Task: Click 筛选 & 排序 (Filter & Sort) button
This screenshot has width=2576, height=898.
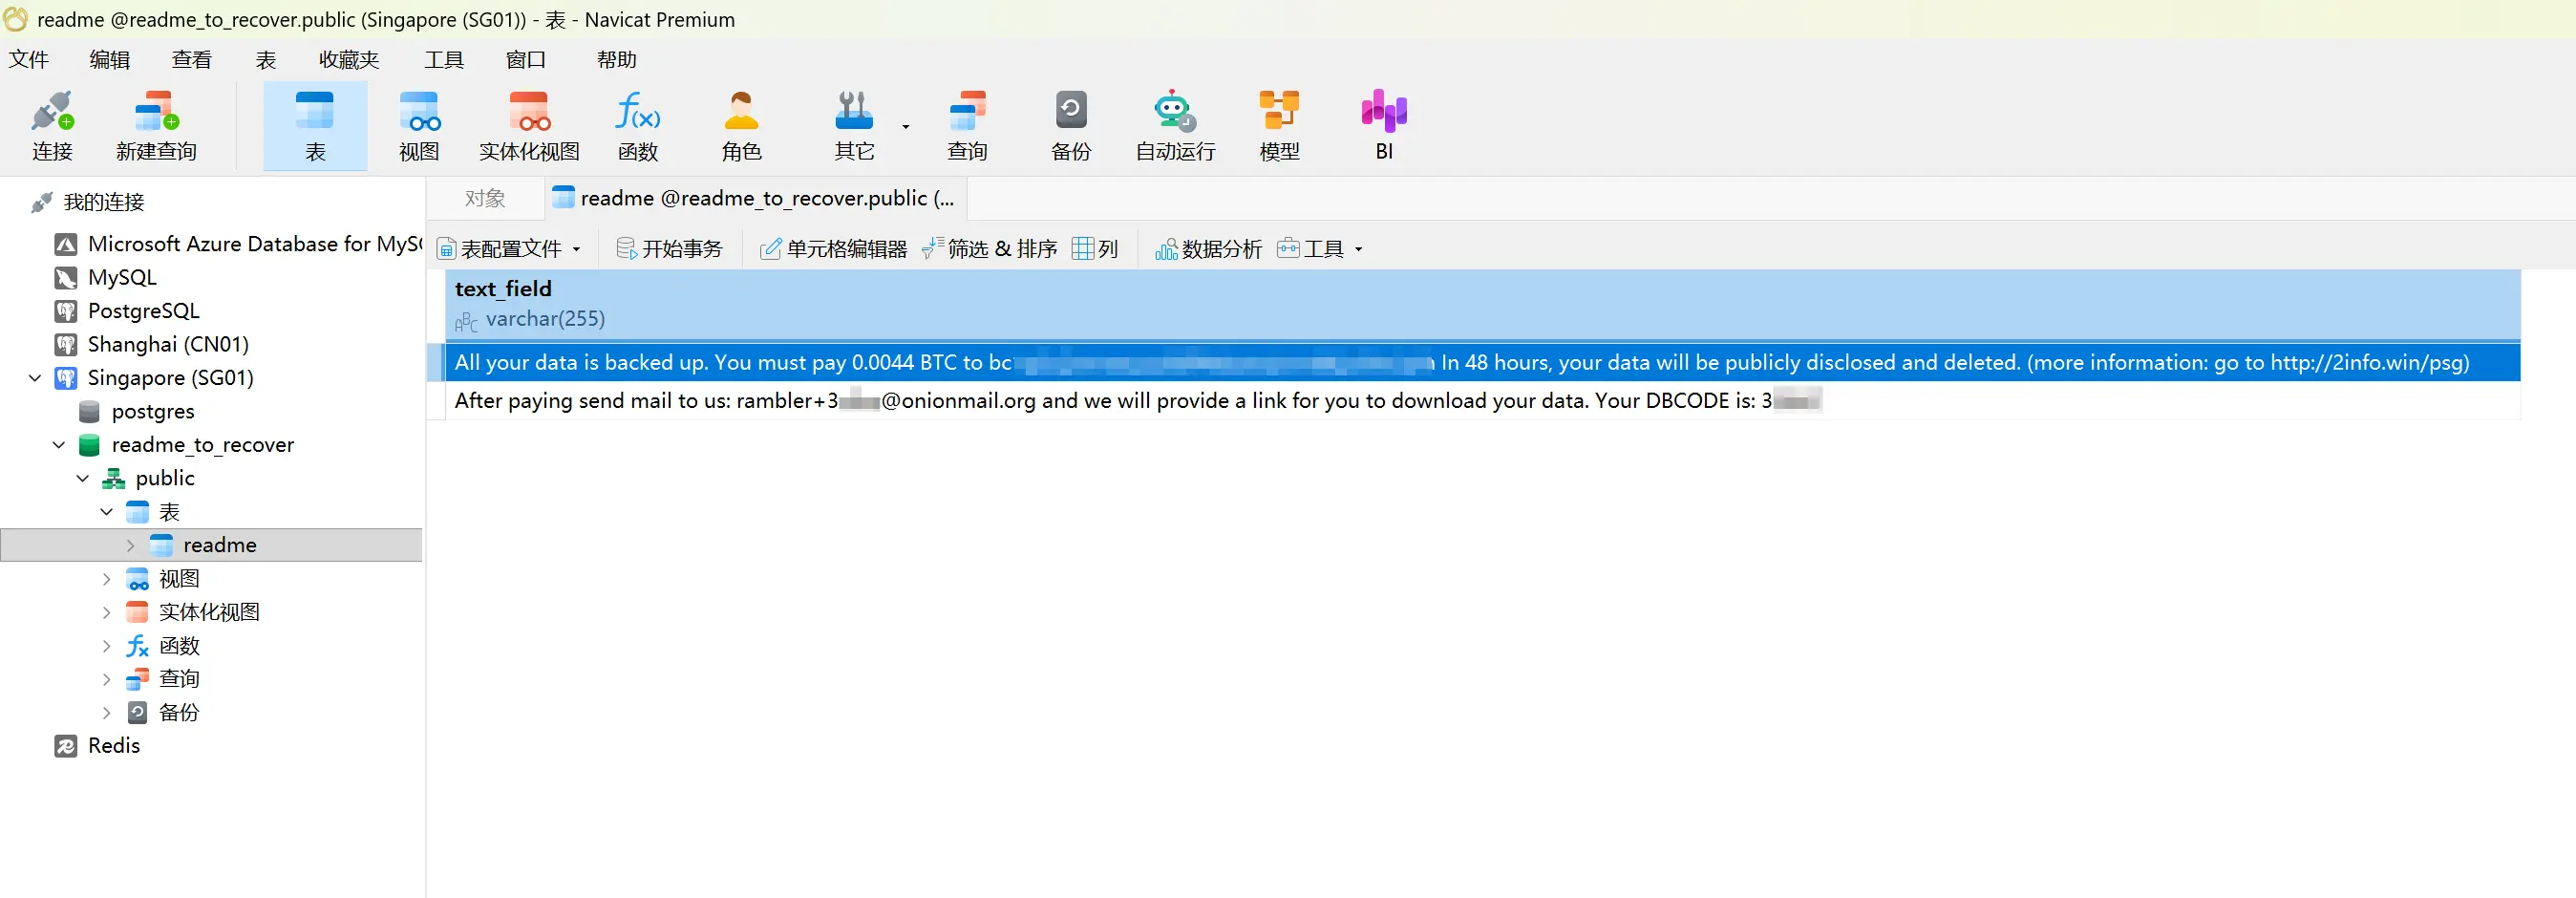Action: click(990, 249)
